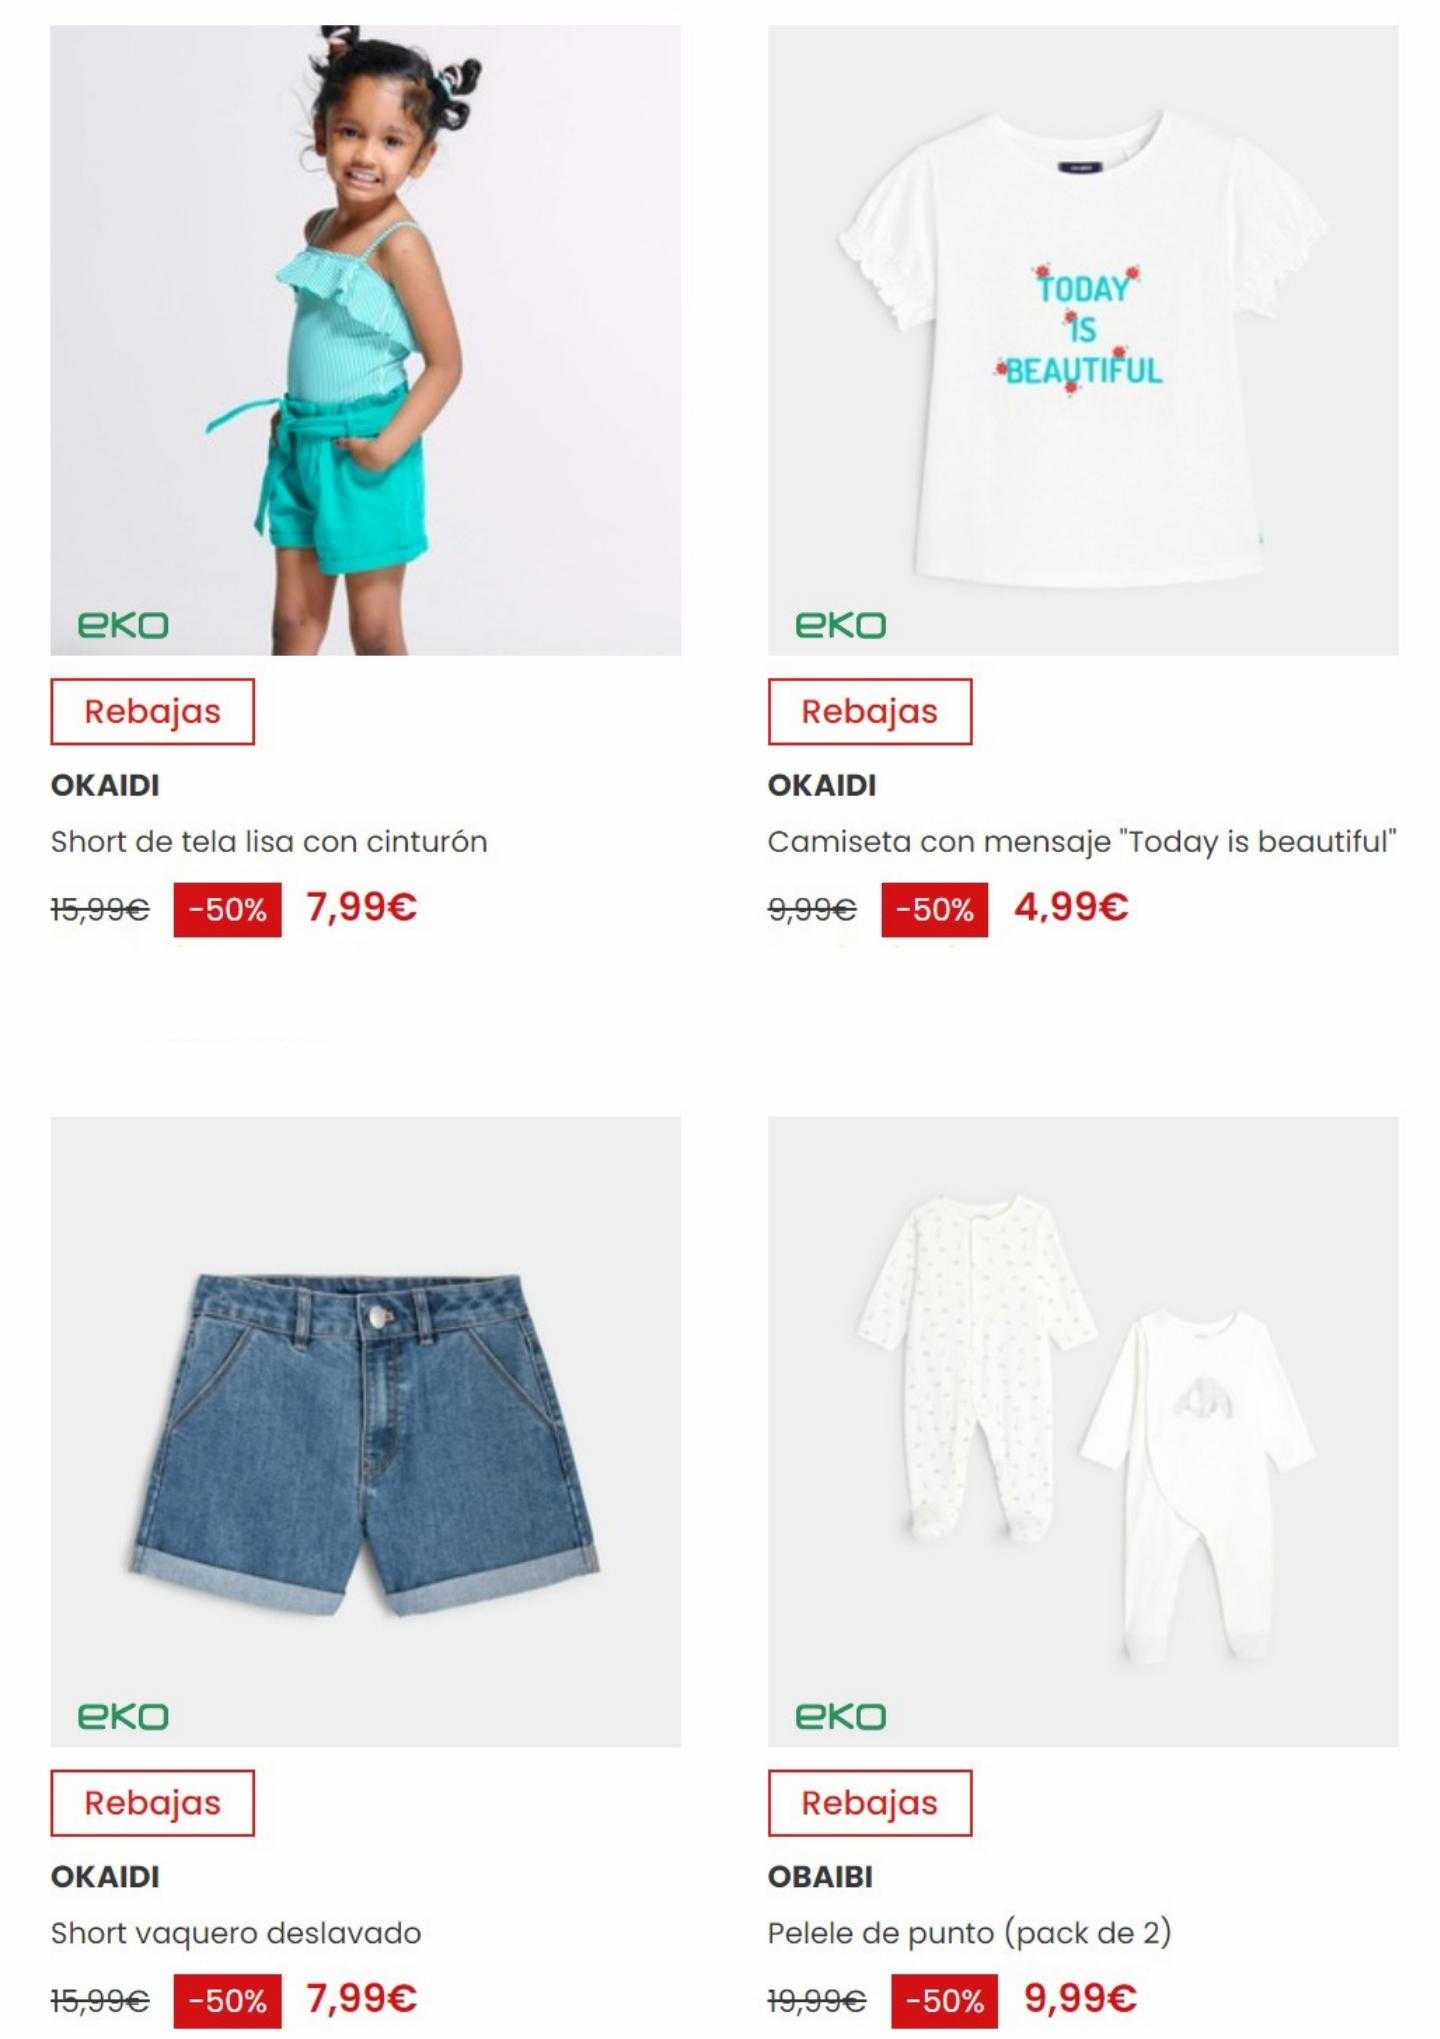Image resolution: width=1440 pixels, height=2039 pixels.
Task: Click the eko logo on white t-shirt image
Action: (x=840, y=625)
